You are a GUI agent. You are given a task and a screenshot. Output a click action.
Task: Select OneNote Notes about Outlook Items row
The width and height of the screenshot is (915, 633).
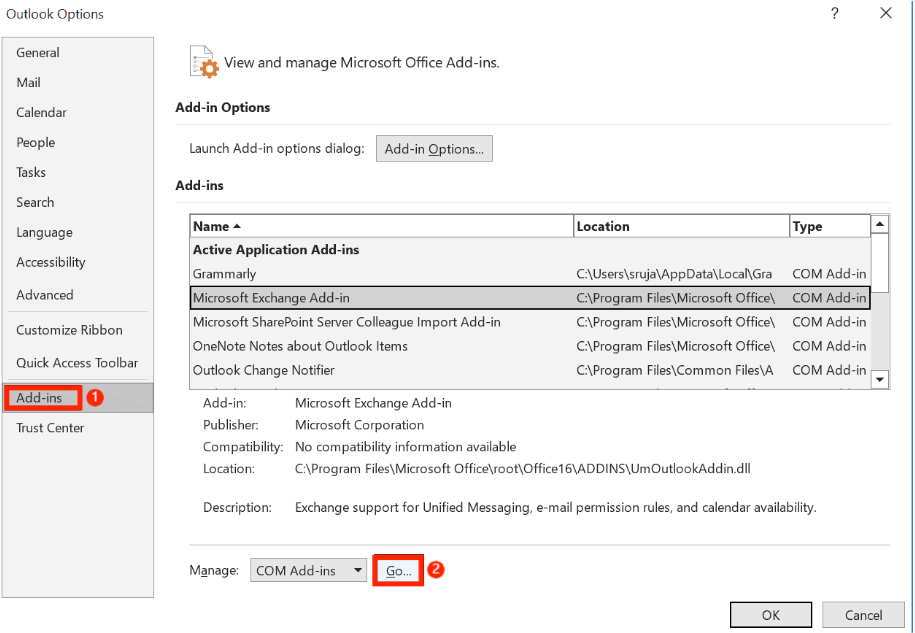[x=530, y=346]
